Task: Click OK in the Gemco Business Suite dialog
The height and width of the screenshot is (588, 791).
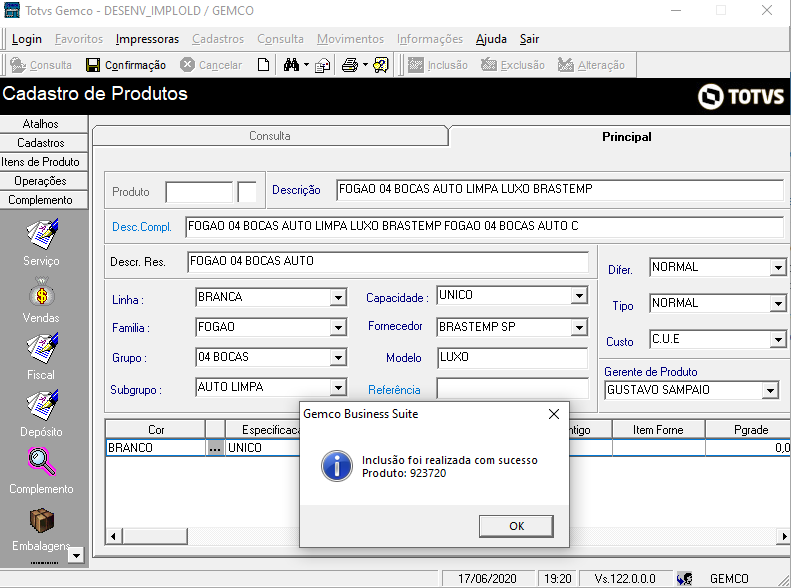Action: (516, 526)
